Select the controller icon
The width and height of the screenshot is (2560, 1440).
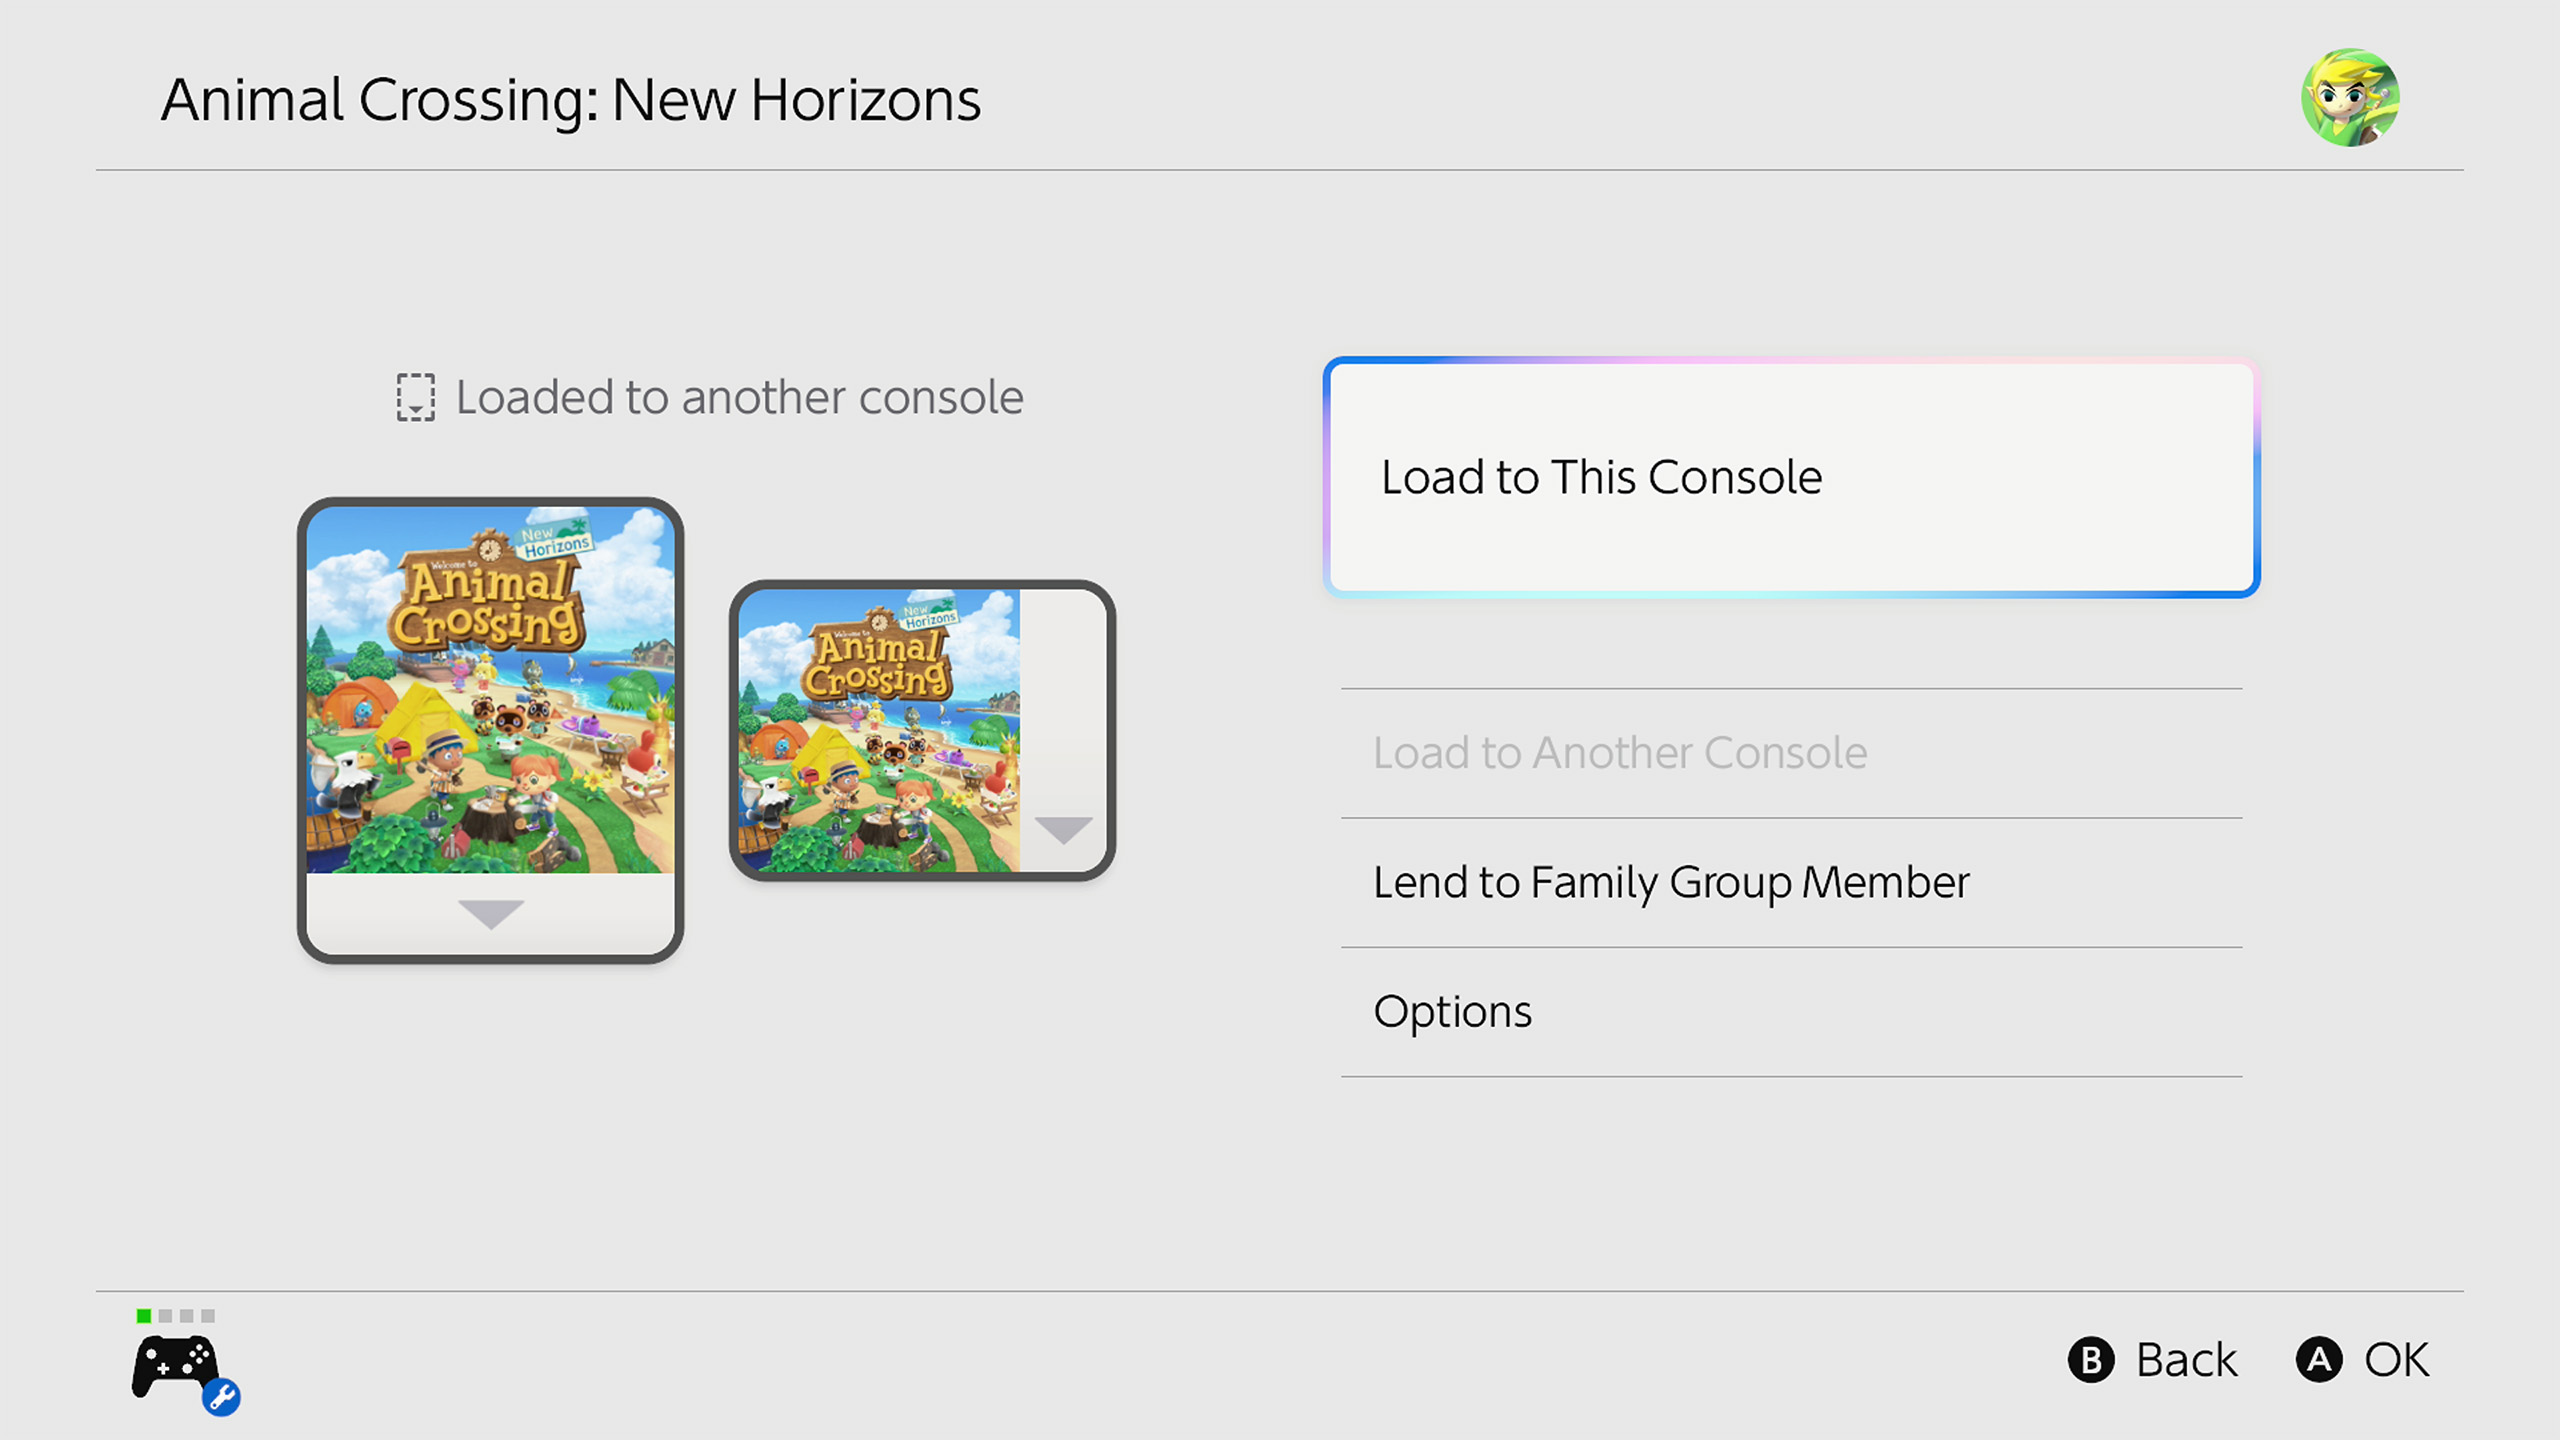tap(174, 1365)
